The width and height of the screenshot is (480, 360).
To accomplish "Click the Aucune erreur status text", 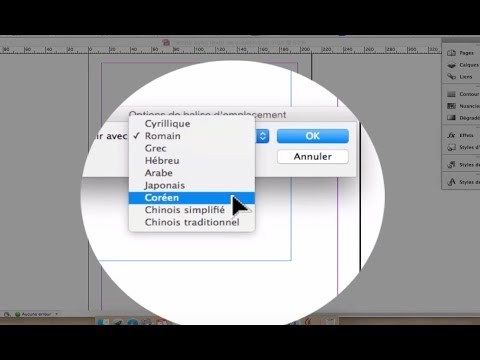I will click(x=36, y=314).
